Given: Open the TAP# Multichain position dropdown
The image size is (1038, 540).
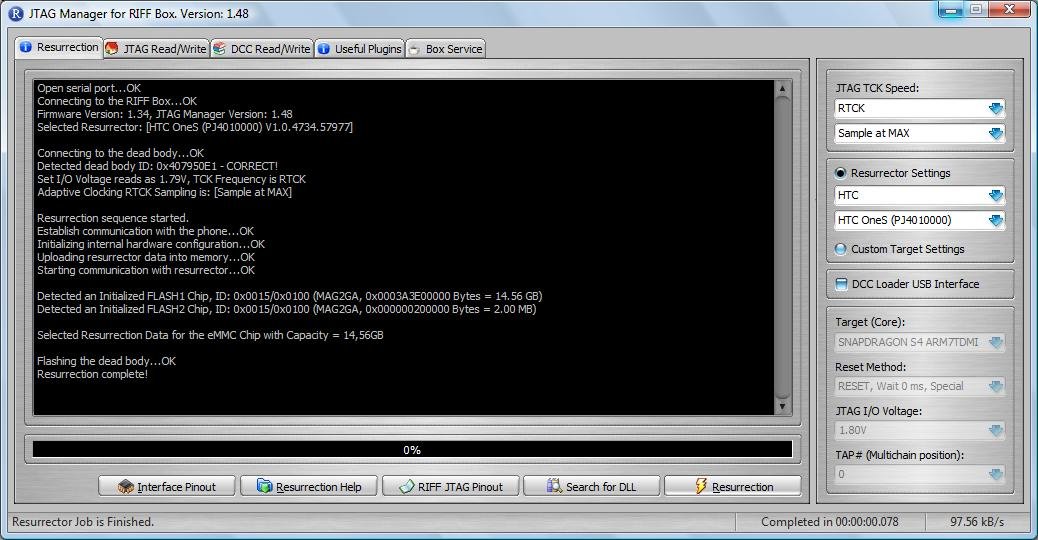Looking at the screenshot, I should [x=996, y=474].
